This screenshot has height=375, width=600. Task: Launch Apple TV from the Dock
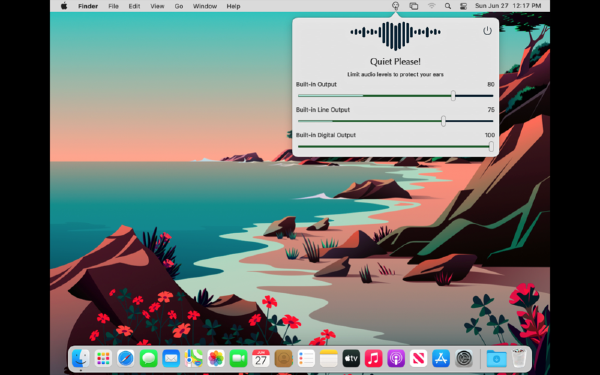click(x=351, y=359)
